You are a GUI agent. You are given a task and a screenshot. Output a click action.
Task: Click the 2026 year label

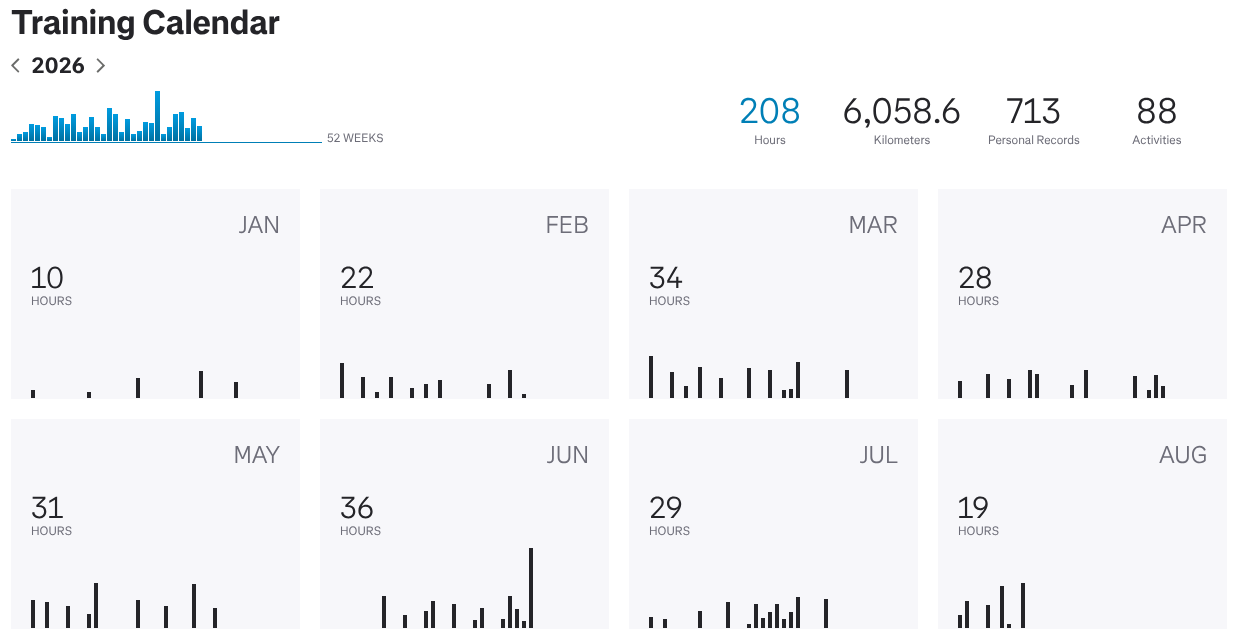click(x=58, y=66)
